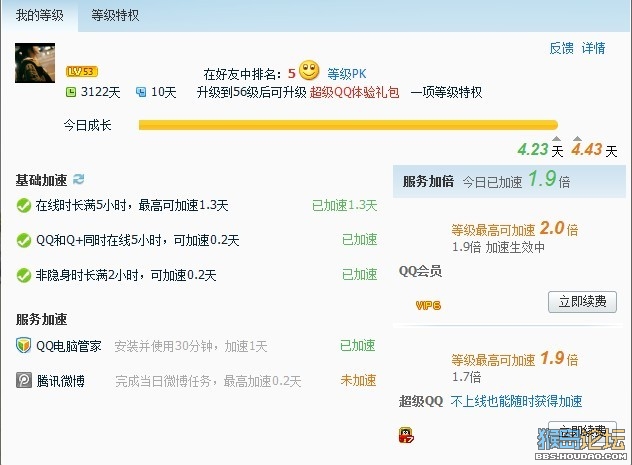Viewport: 632px width, 465px height.
Task: Click the QQ电脑管家 shield icon
Action: 23,346
